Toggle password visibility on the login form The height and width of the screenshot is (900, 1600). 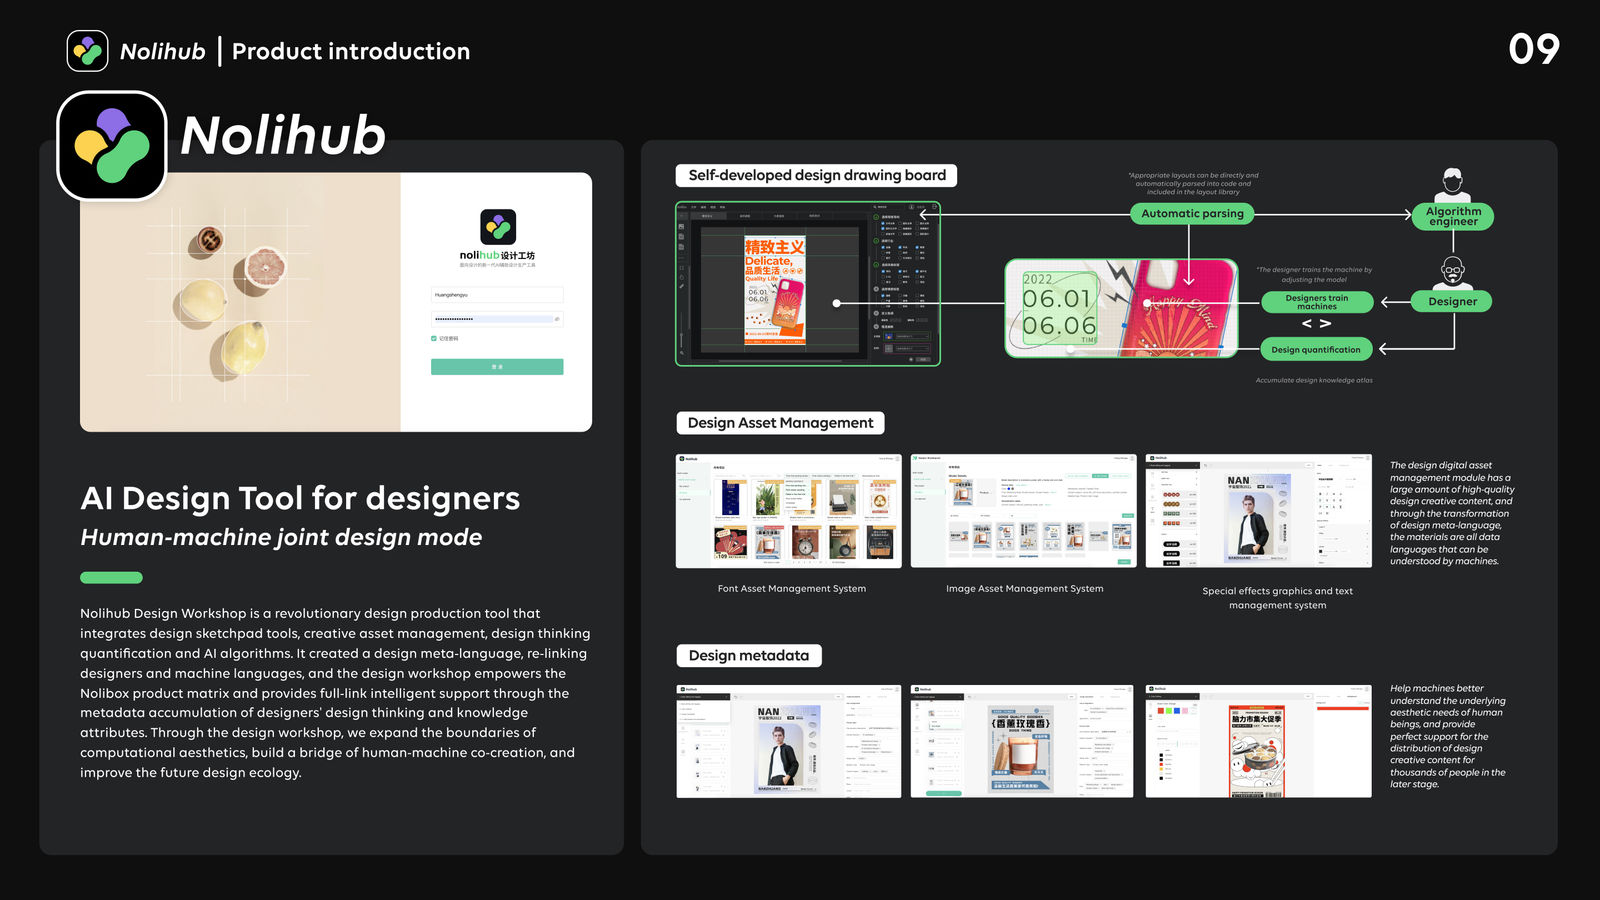557,318
